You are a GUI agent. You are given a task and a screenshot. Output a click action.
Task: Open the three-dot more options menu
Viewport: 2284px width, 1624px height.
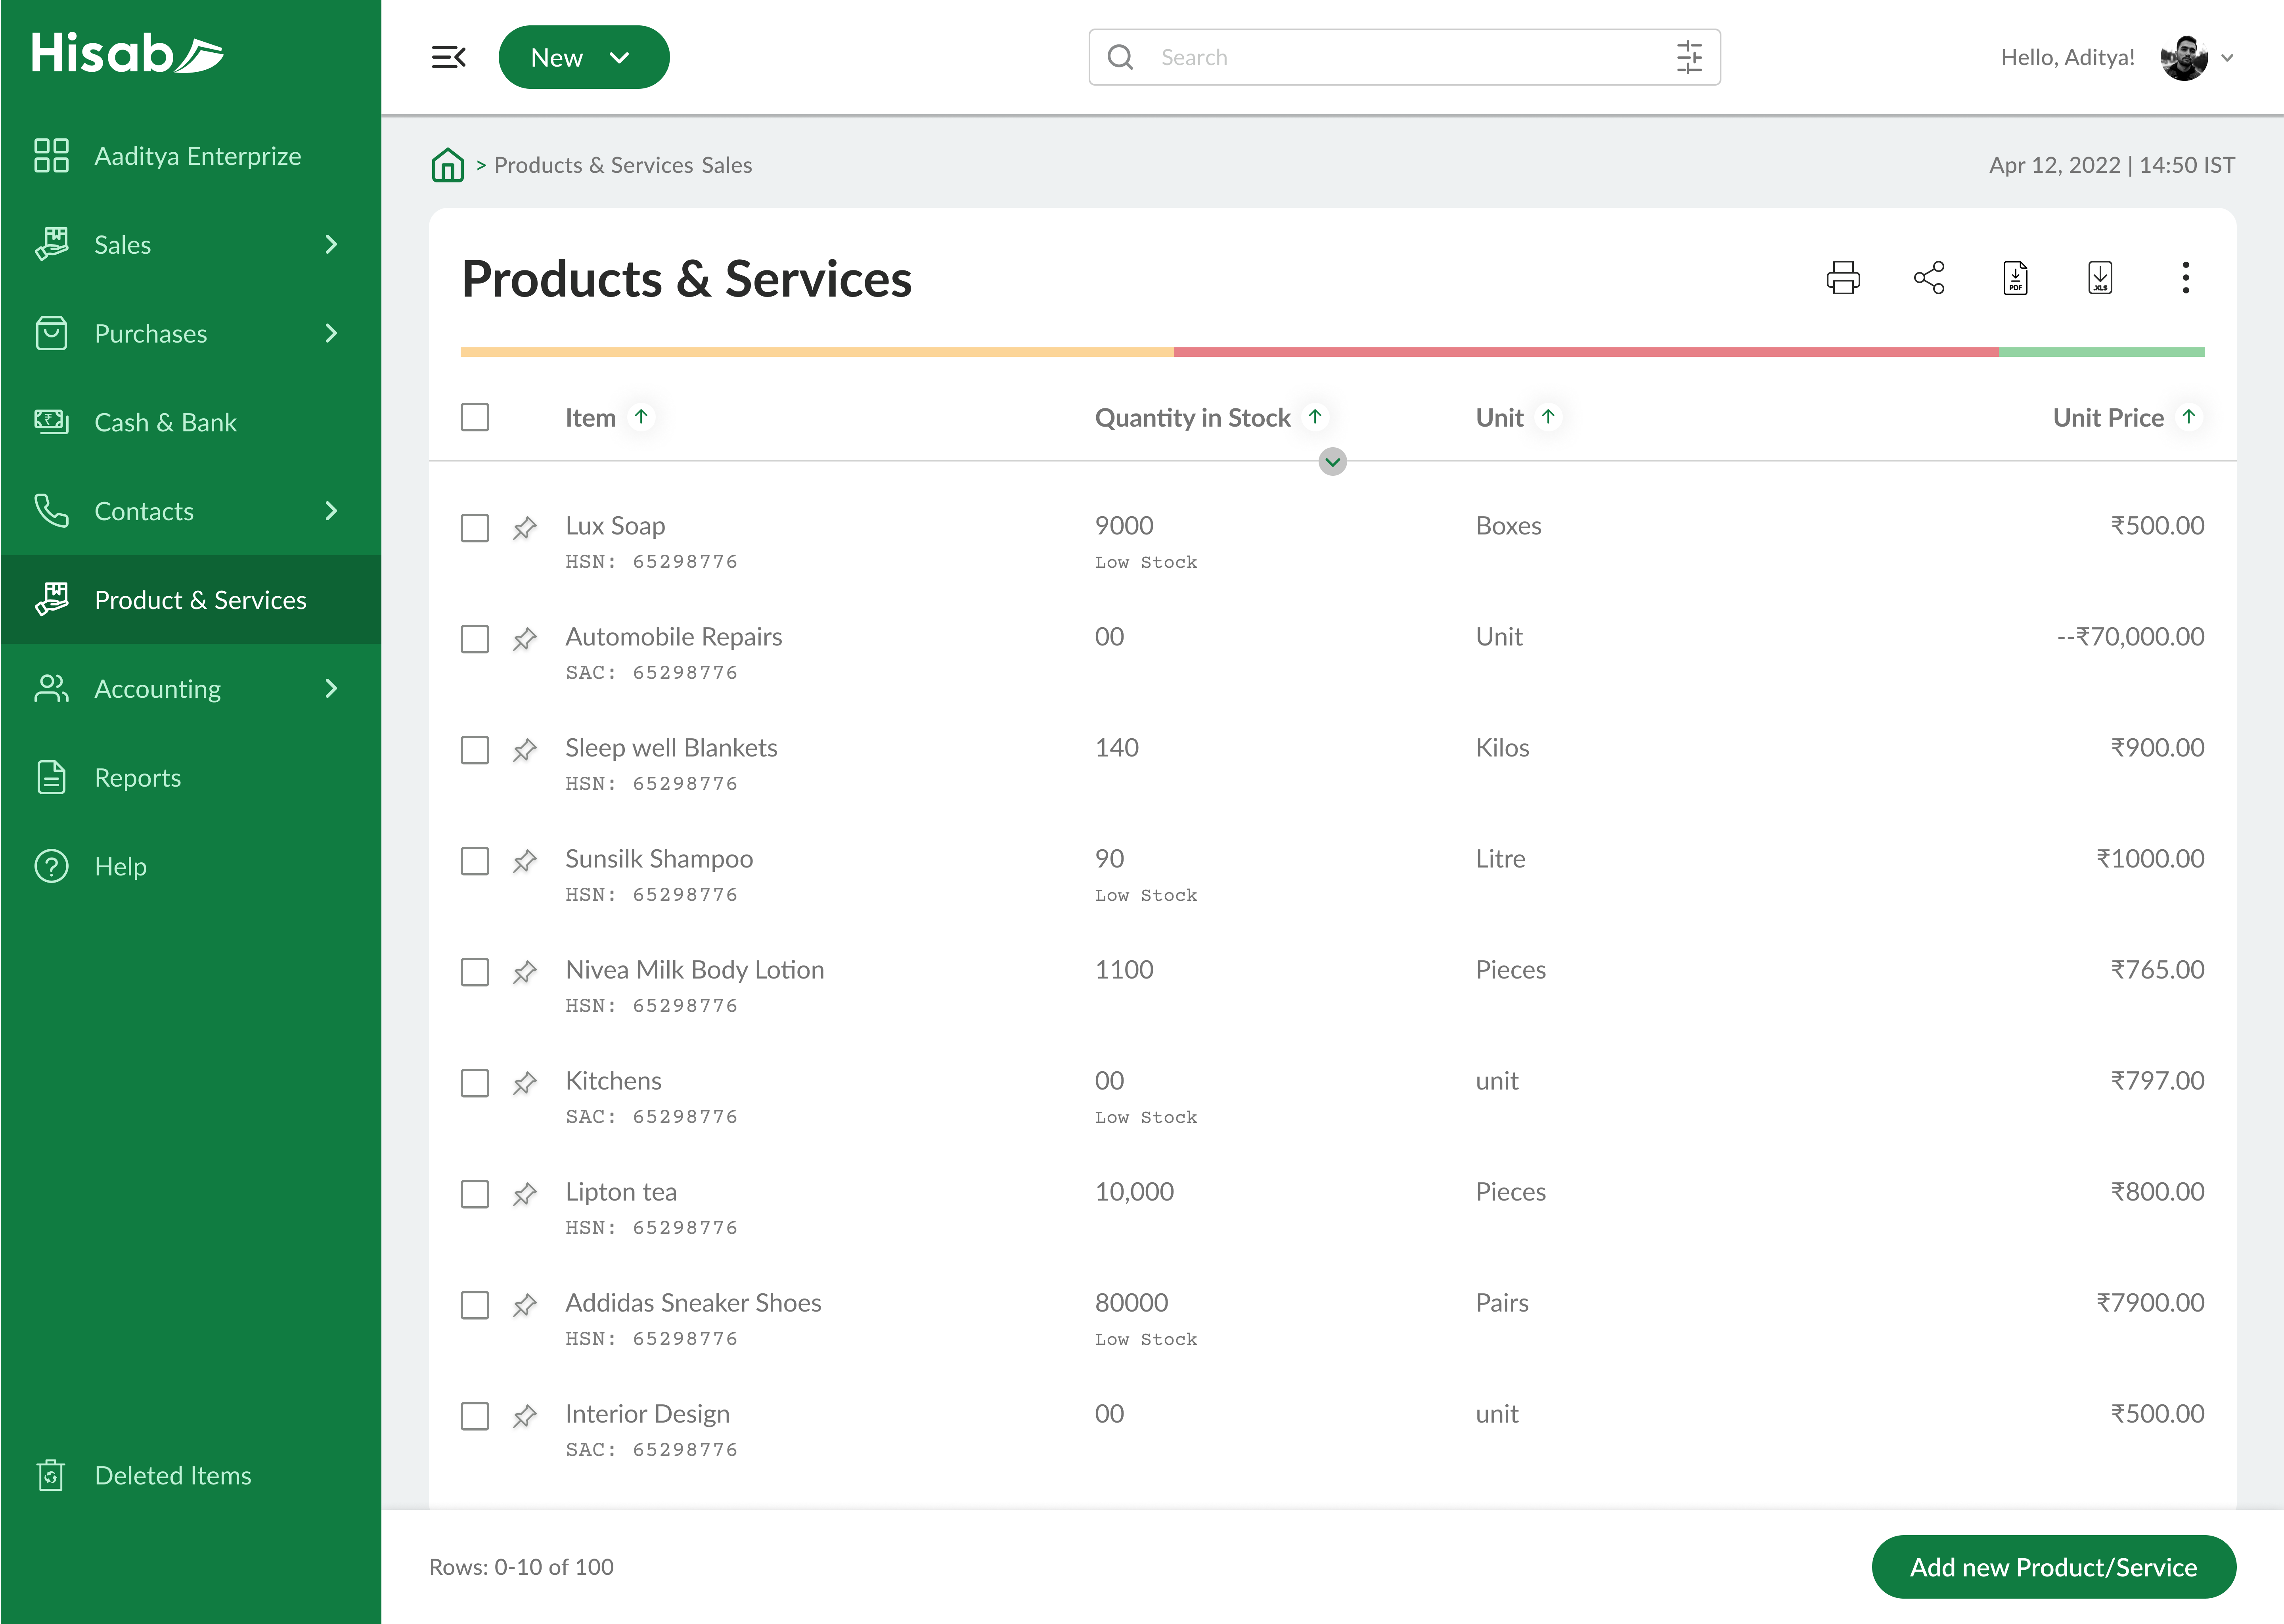[x=2186, y=277]
